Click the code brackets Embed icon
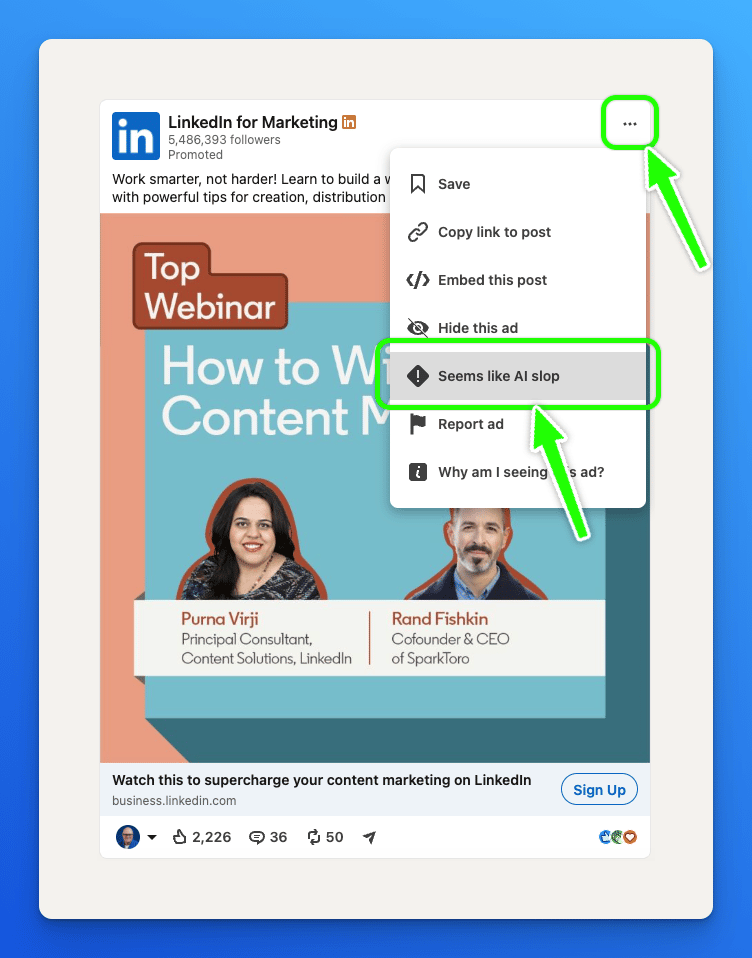Viewport: 752px width, 958px height. click(418, 280)
